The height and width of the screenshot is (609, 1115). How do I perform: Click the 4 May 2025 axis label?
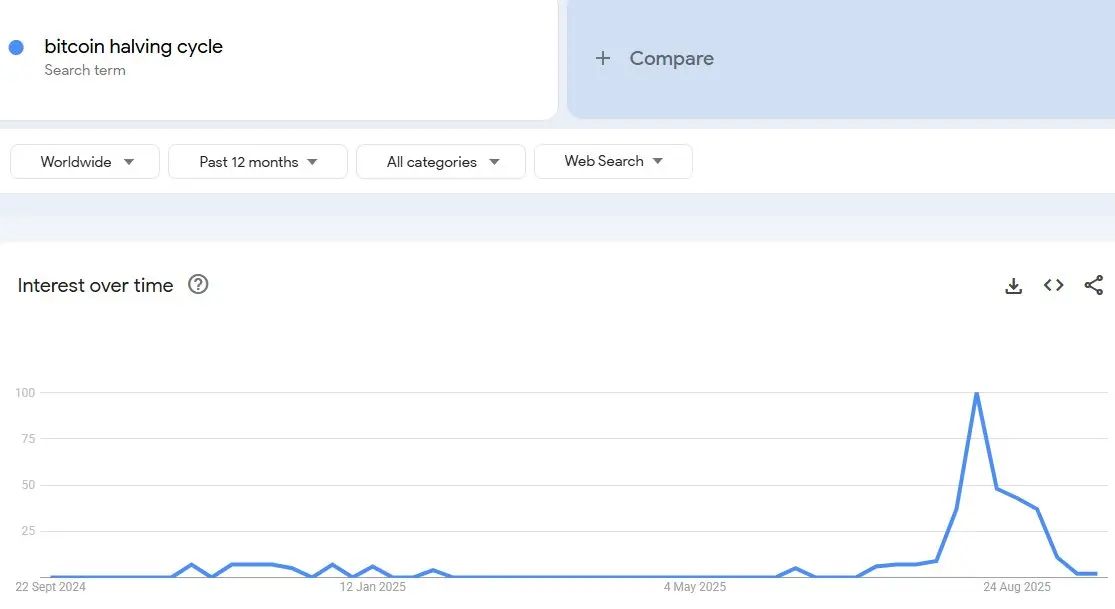coord(694,587)
